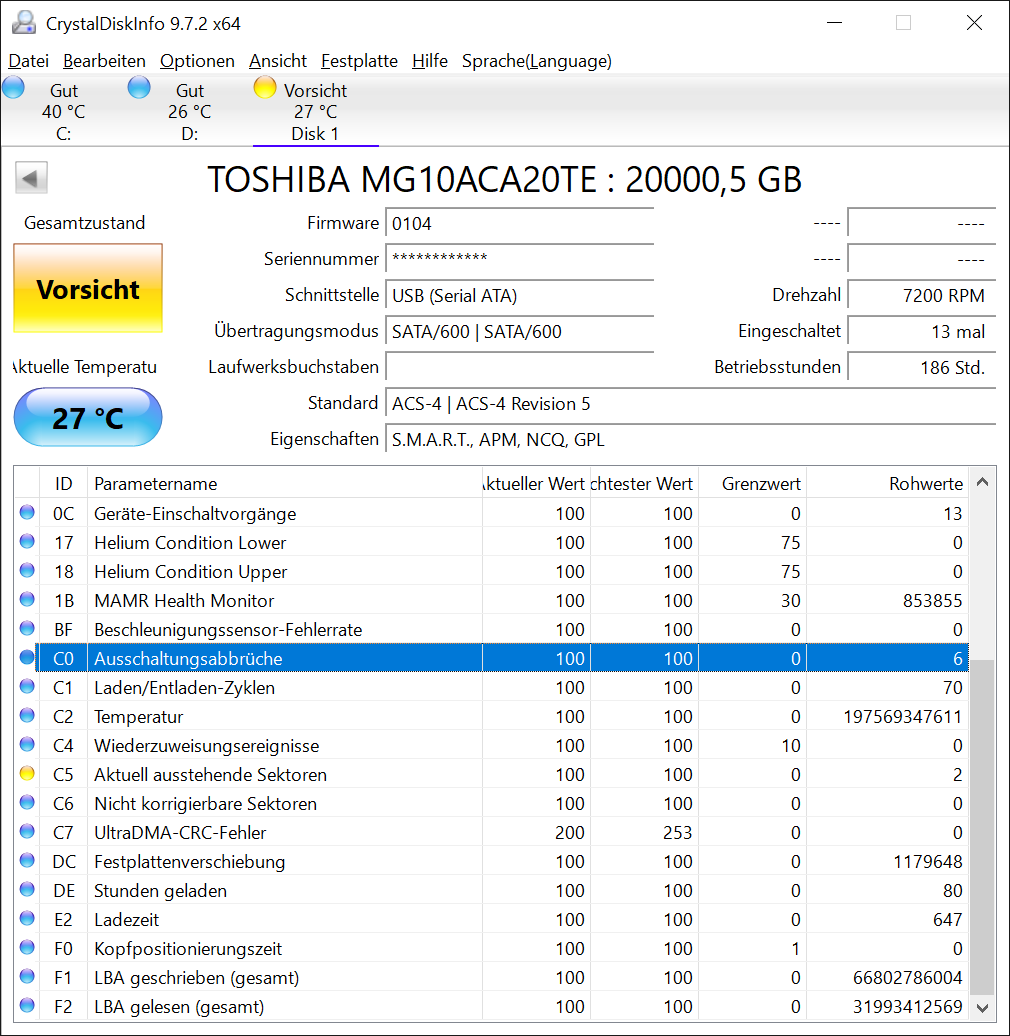Click the previous disk arrow button
The image size is (1010, 1036).
31,178
